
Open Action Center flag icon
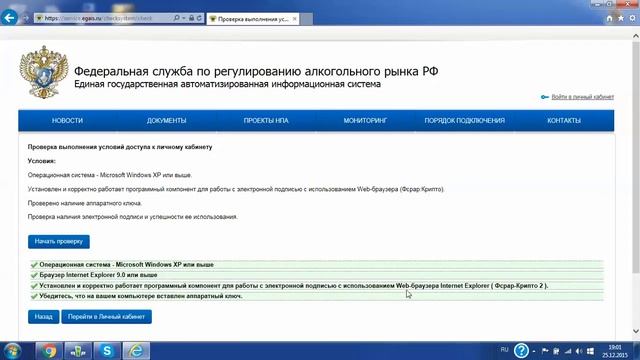pyautogui.click(x=545, y=351)
